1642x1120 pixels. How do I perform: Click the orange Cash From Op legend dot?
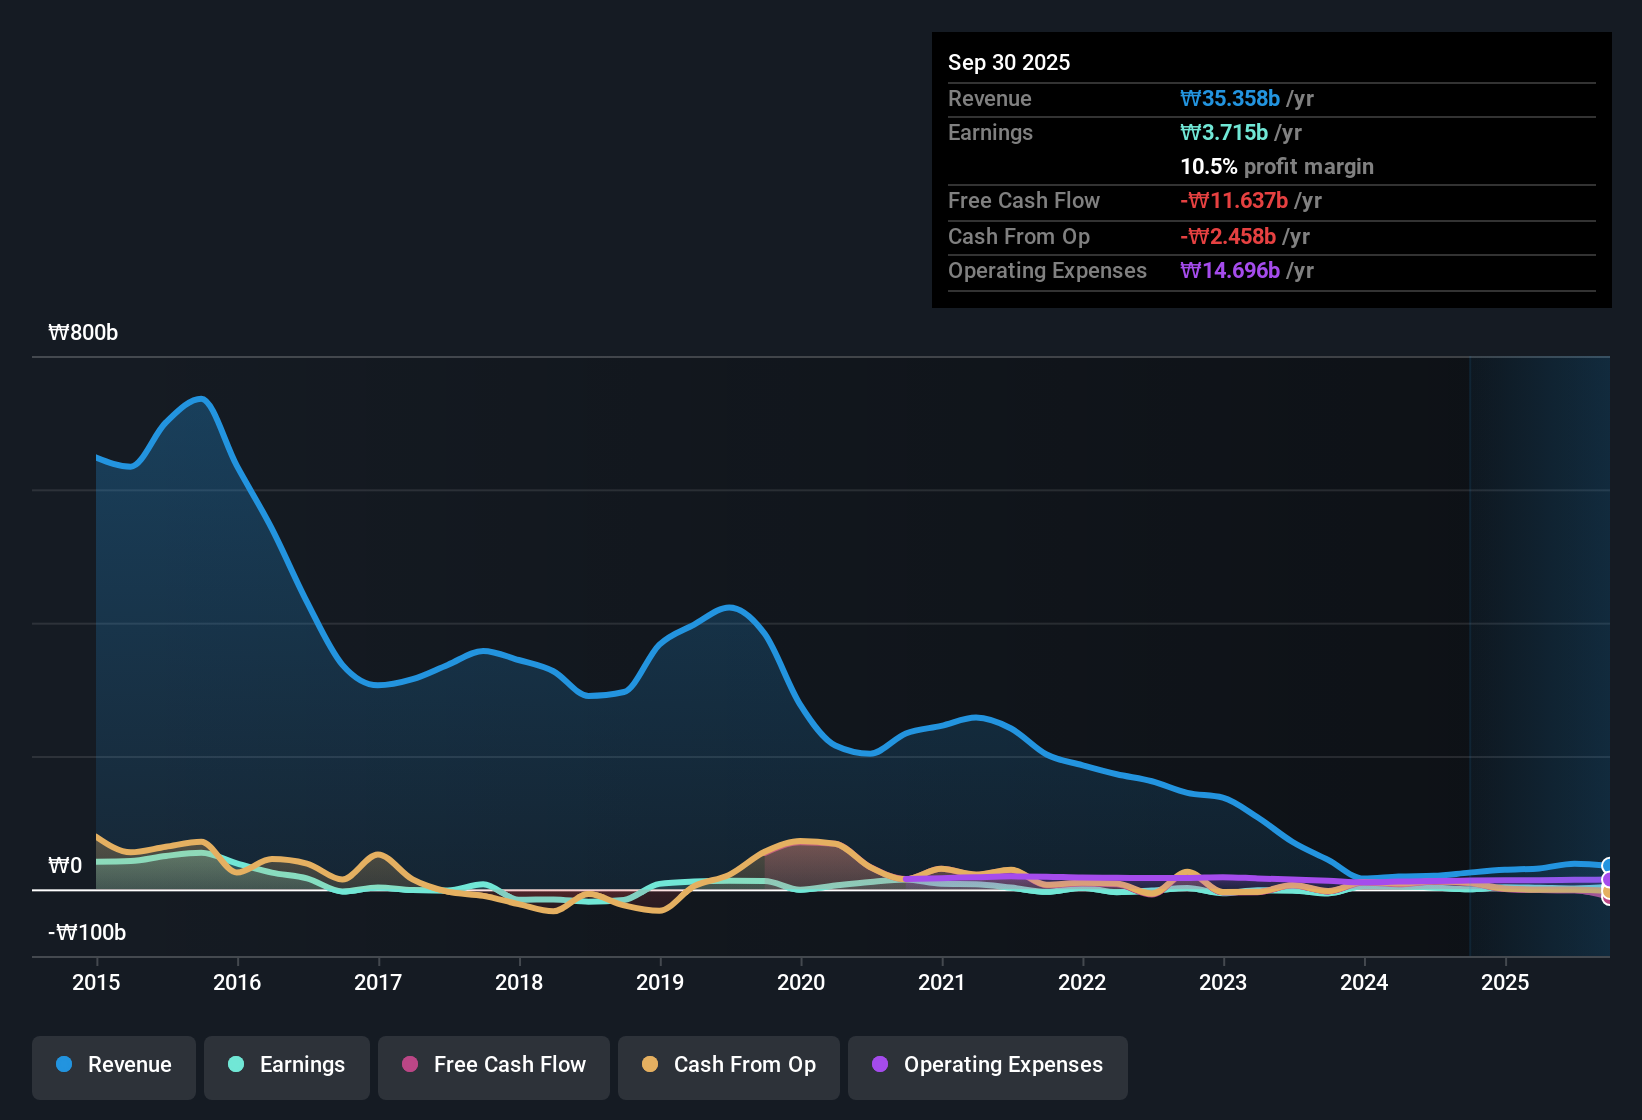click(650, 1065)
